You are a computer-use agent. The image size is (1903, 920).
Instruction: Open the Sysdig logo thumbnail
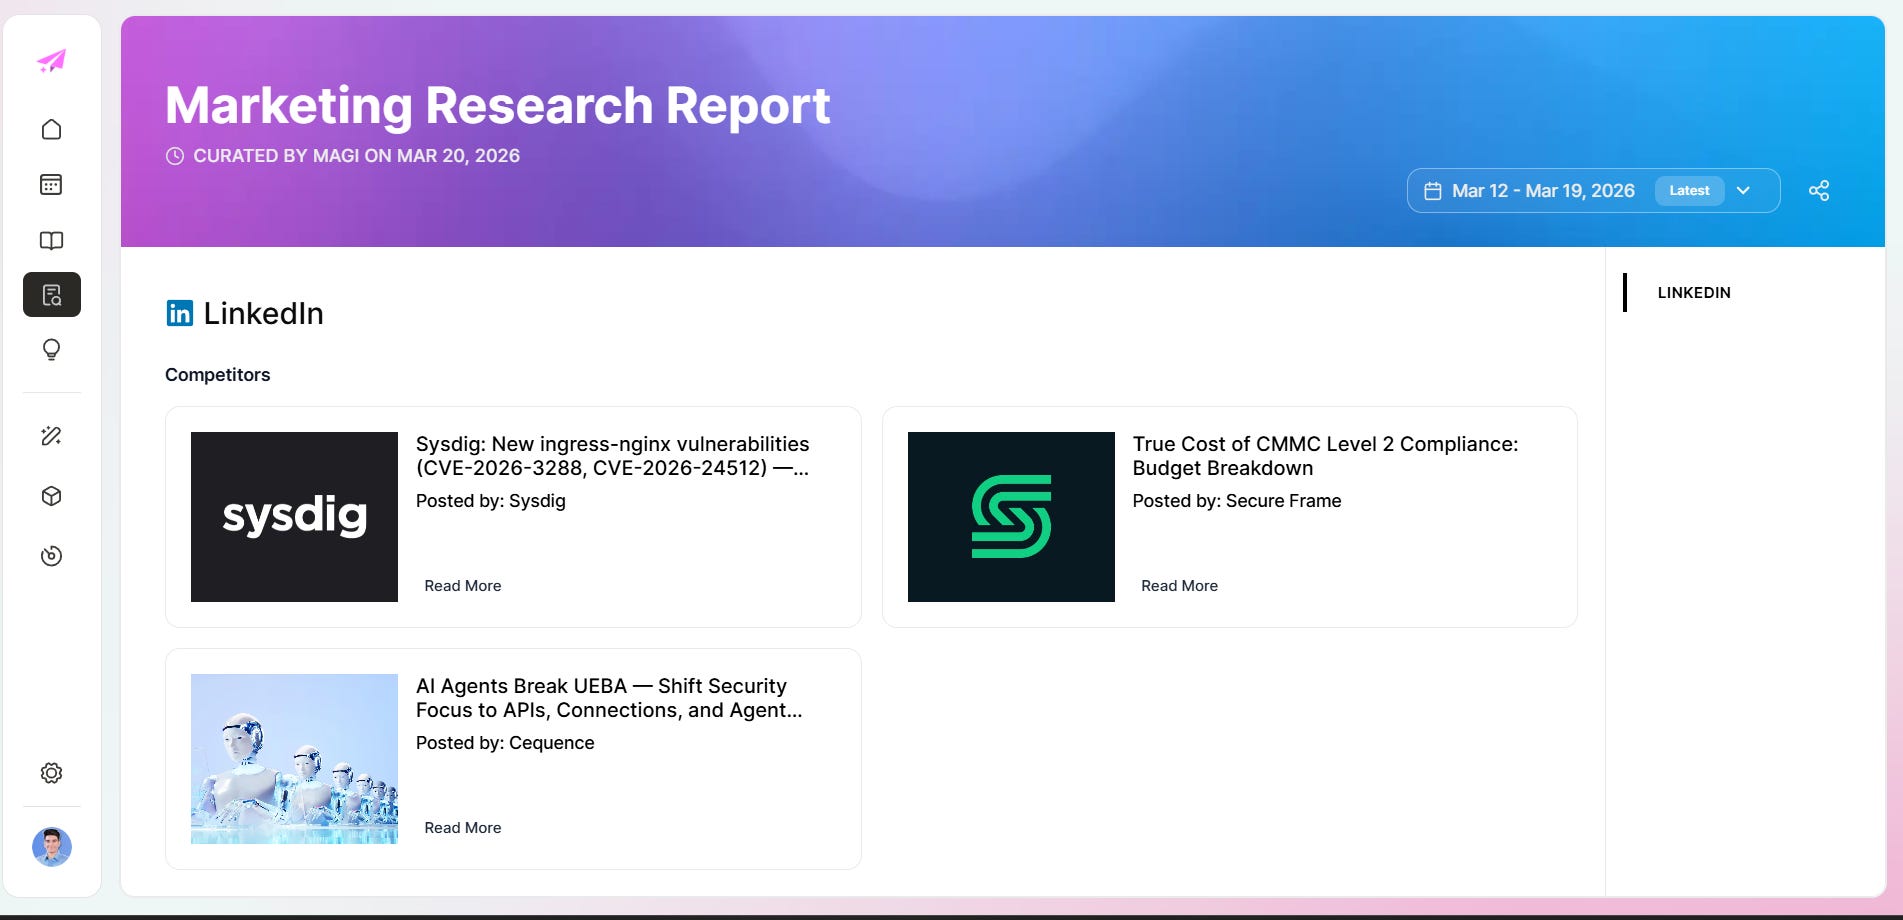(x=294, y=517)
